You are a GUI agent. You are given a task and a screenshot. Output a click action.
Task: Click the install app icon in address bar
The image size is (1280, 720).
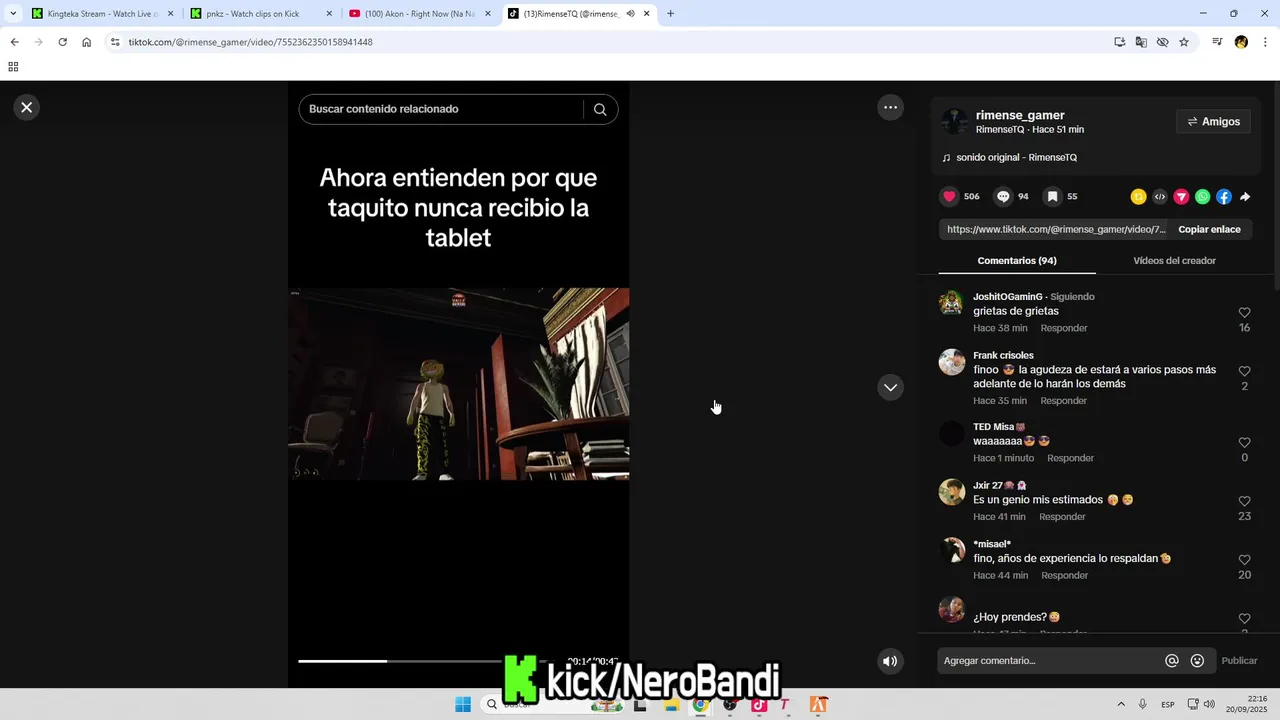click(x=1120, y=42)
